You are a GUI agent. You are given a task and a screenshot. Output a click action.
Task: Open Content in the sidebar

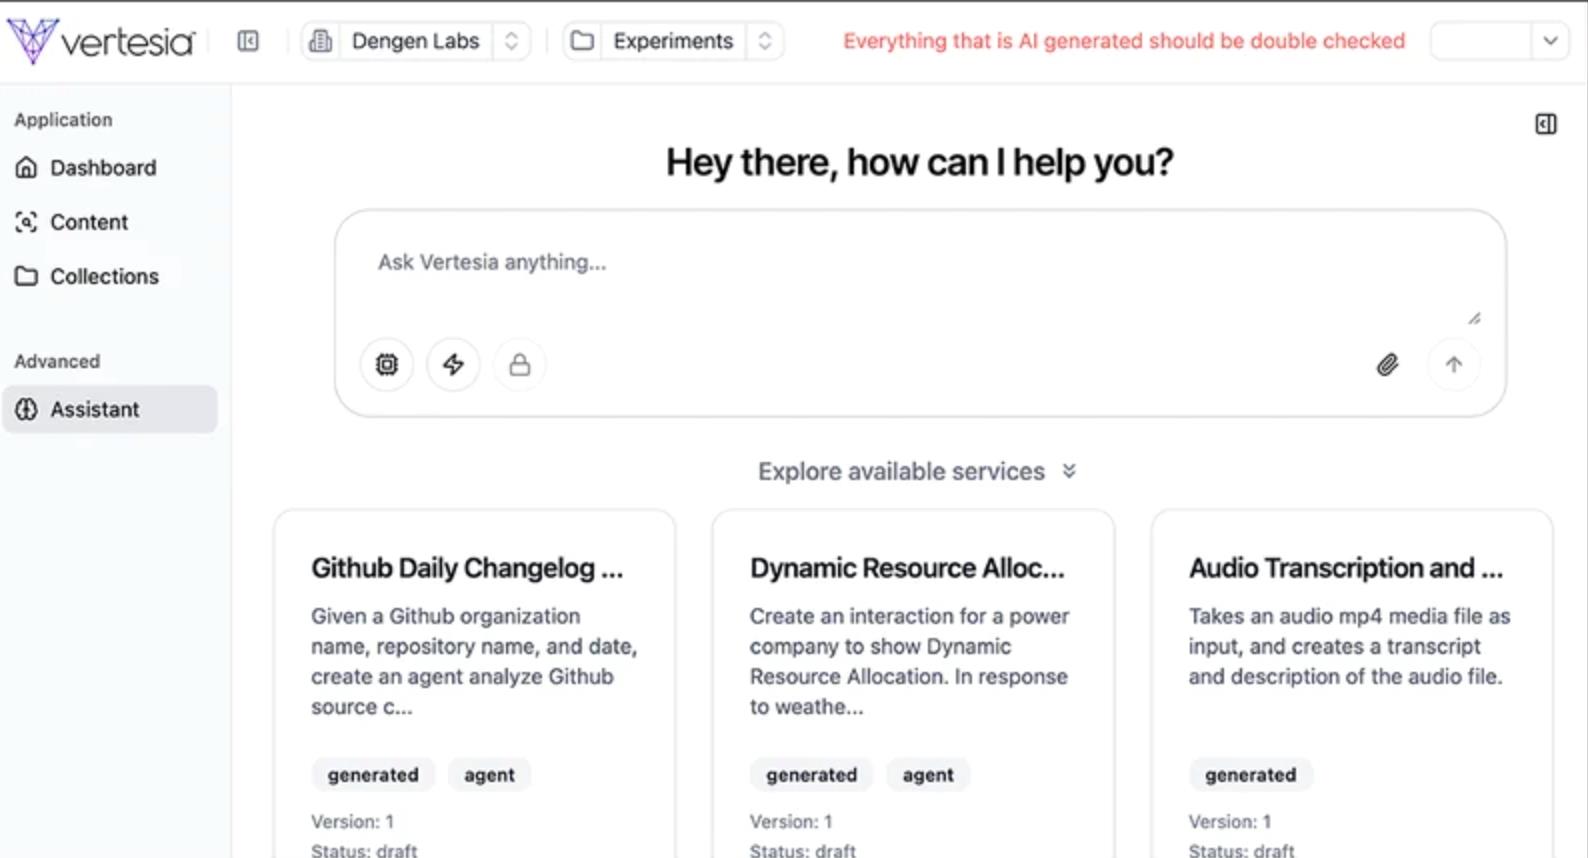(89, 222)
